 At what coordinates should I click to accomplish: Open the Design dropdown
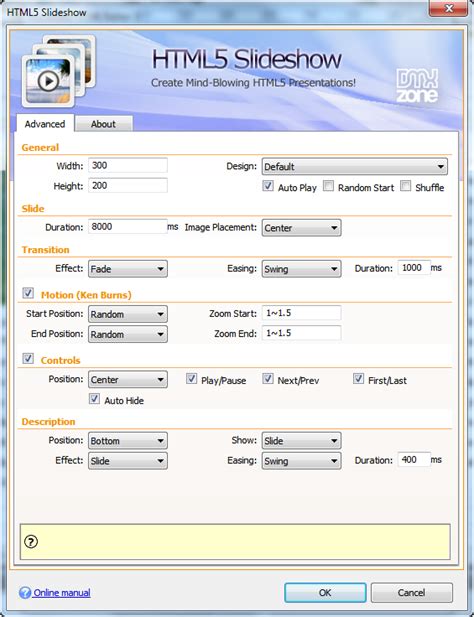[354, 167]
